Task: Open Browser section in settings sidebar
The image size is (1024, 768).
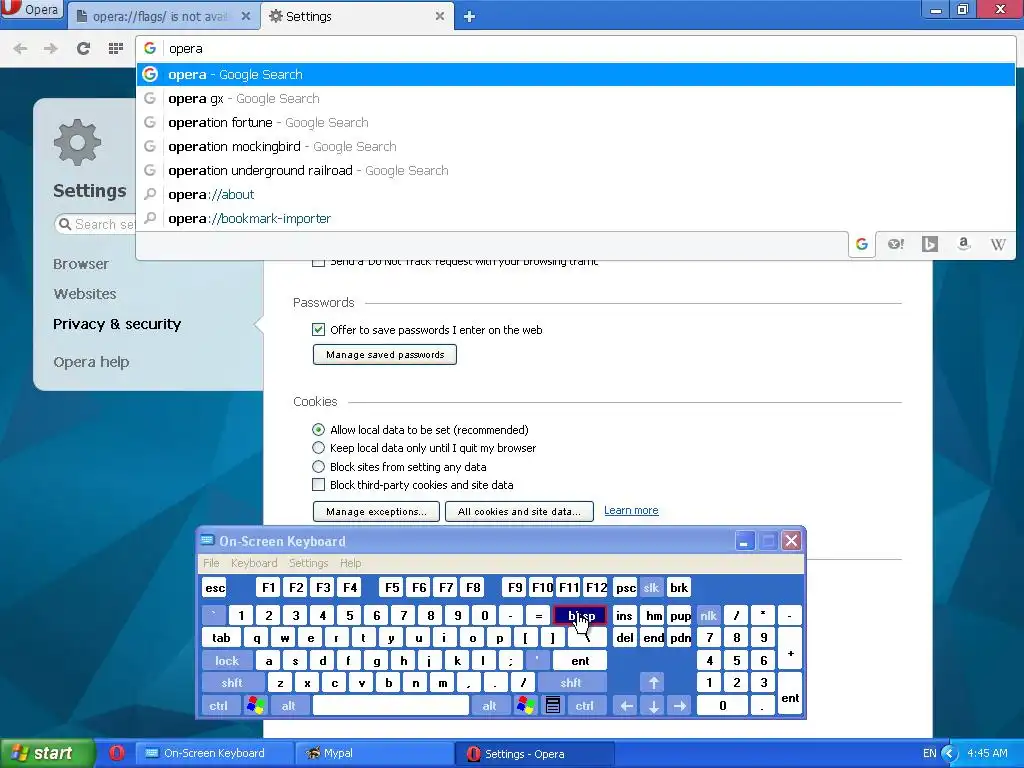Action: click(81, 264)
